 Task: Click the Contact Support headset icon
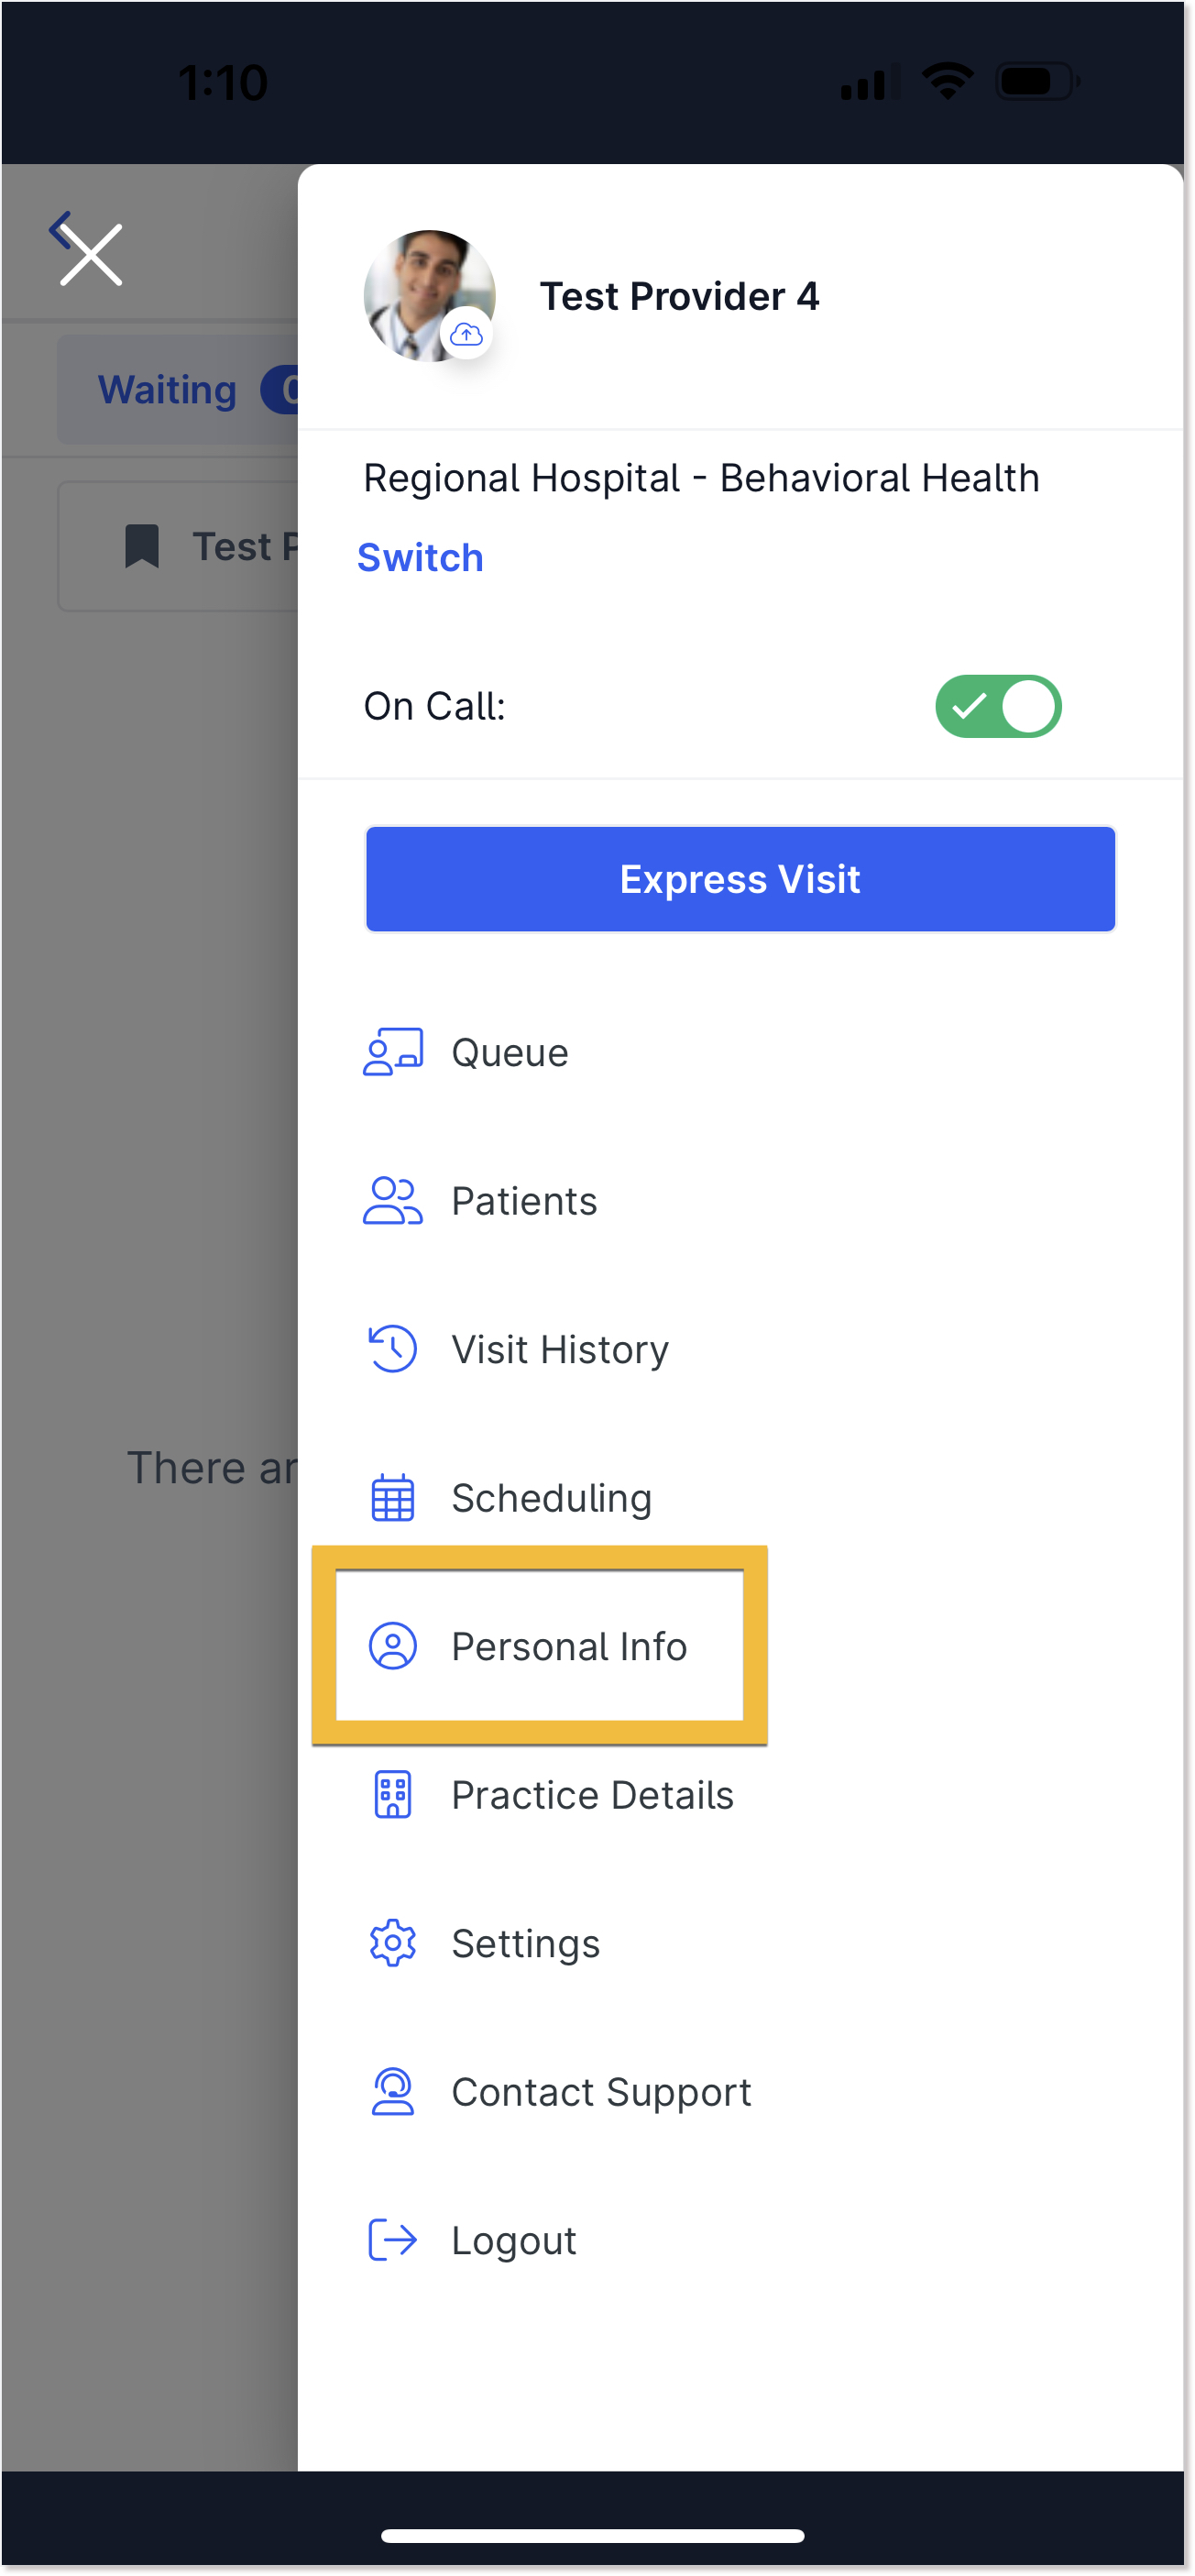pyautogui.click(x=393, y=2091)
